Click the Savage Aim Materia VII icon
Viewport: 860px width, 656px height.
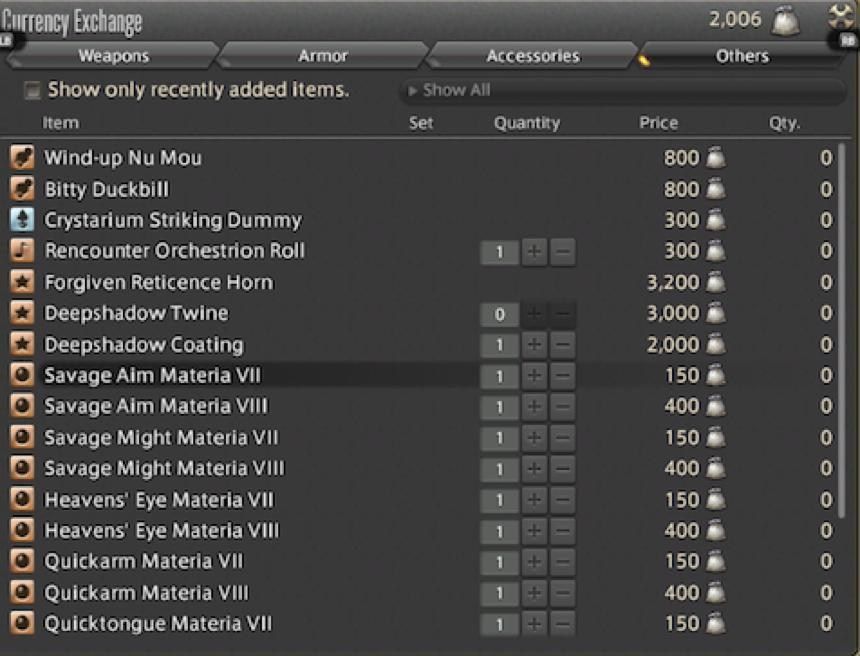(22, 376)
